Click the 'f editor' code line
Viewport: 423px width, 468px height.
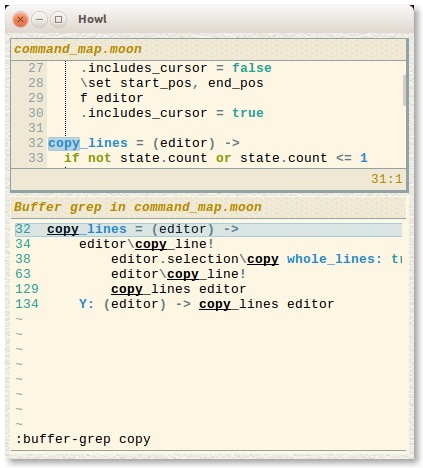(112, 98)
